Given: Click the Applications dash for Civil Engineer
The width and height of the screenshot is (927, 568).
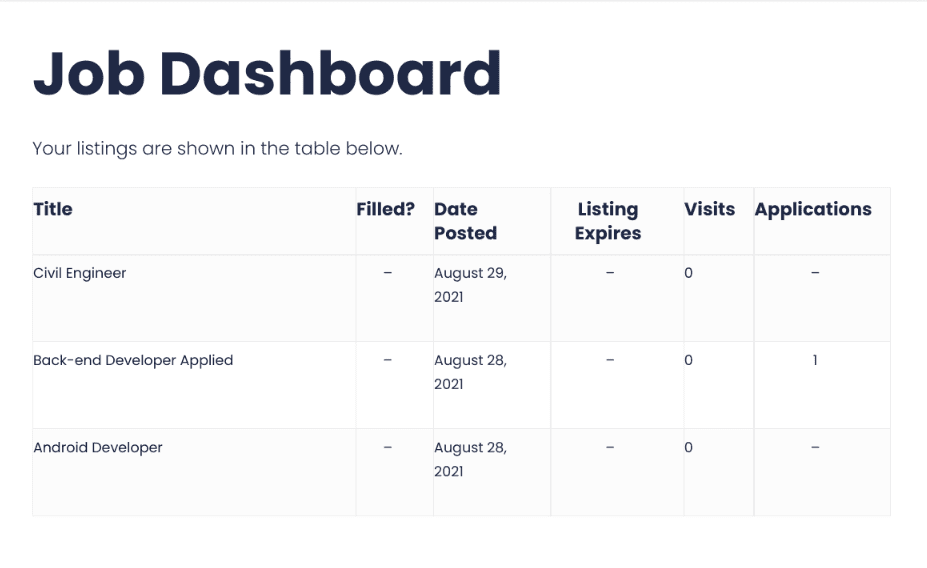Looking at the screenshot, I should click(815, 273).
